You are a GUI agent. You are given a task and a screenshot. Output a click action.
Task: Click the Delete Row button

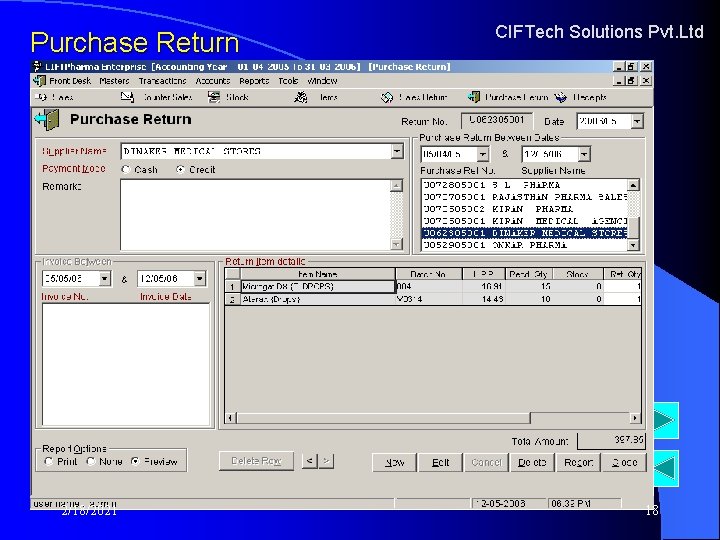point(256,461)
